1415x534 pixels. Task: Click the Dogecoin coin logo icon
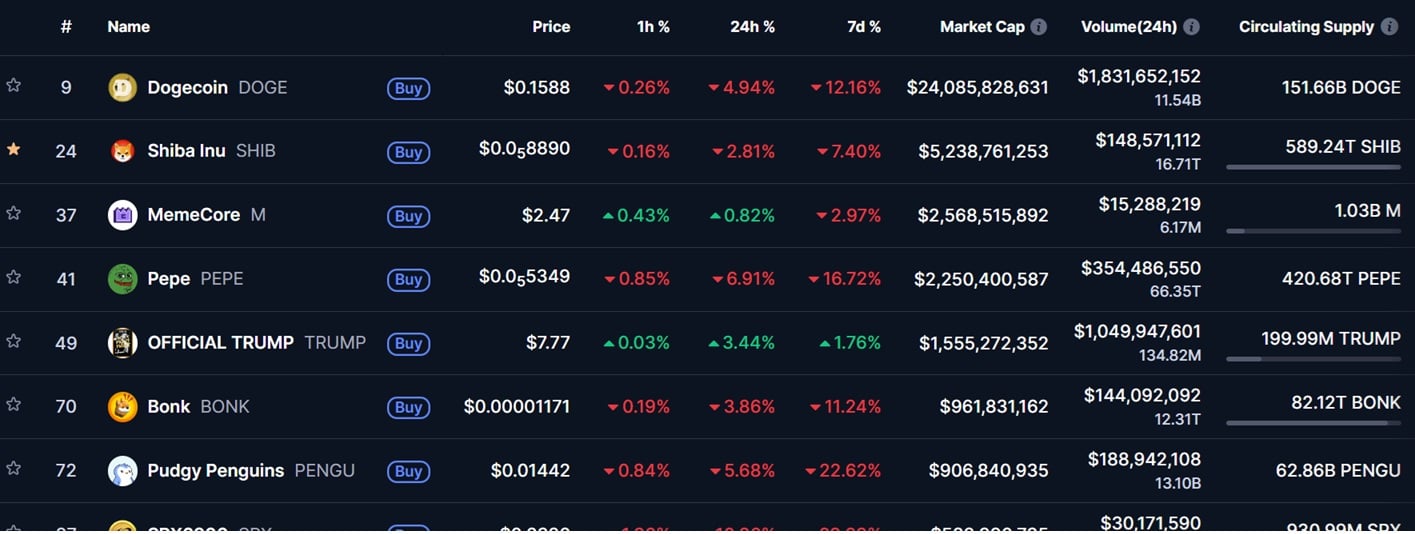(x=122, y=87)
